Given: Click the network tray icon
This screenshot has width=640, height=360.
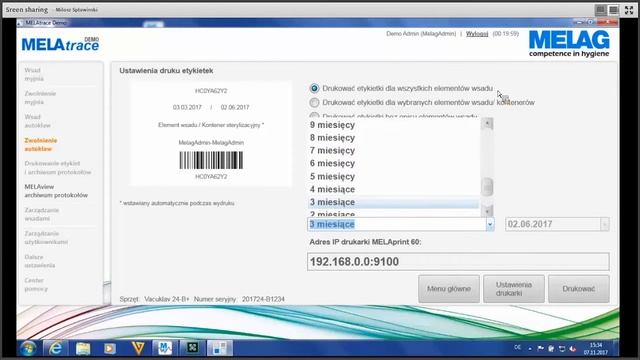Looking at the screenshot, I should click(x=562, y=349).
